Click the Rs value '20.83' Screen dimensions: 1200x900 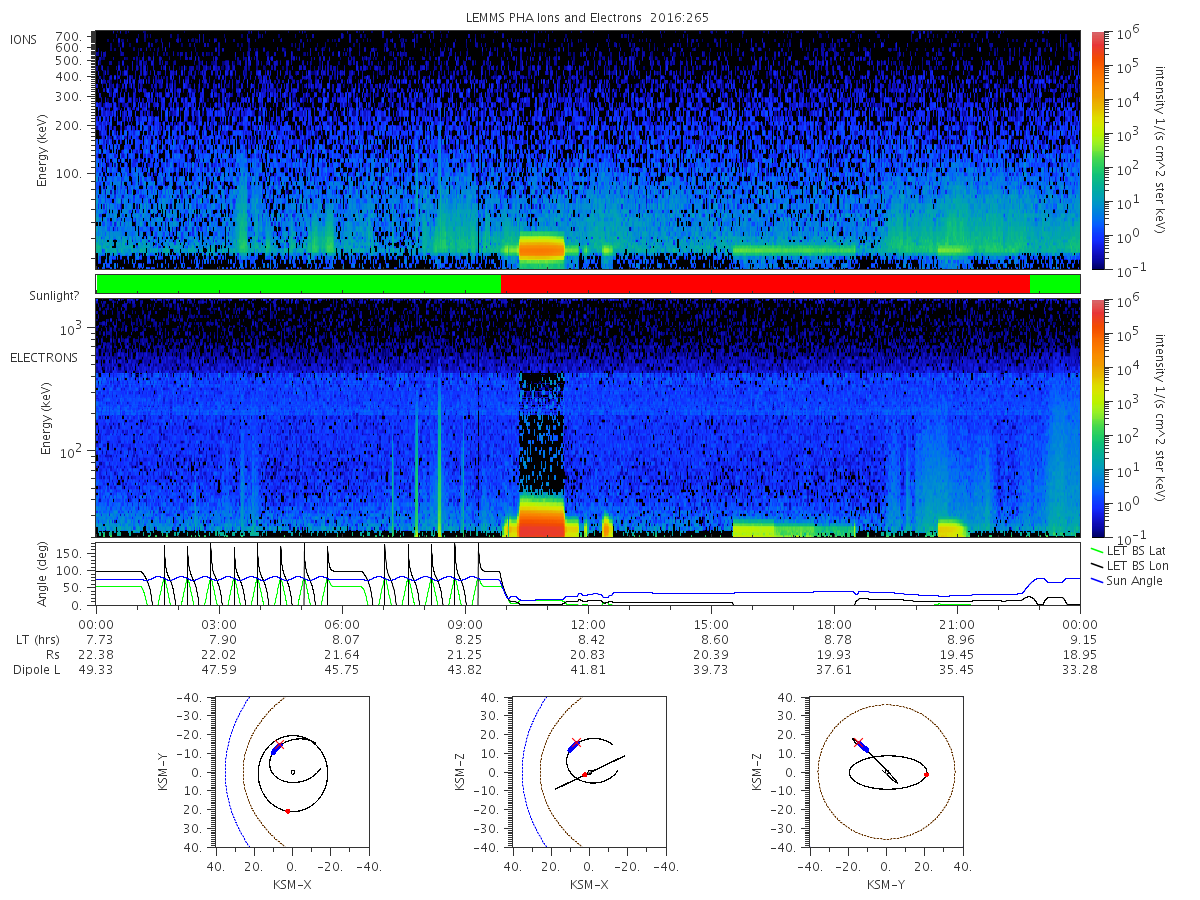tap(589, 654)
